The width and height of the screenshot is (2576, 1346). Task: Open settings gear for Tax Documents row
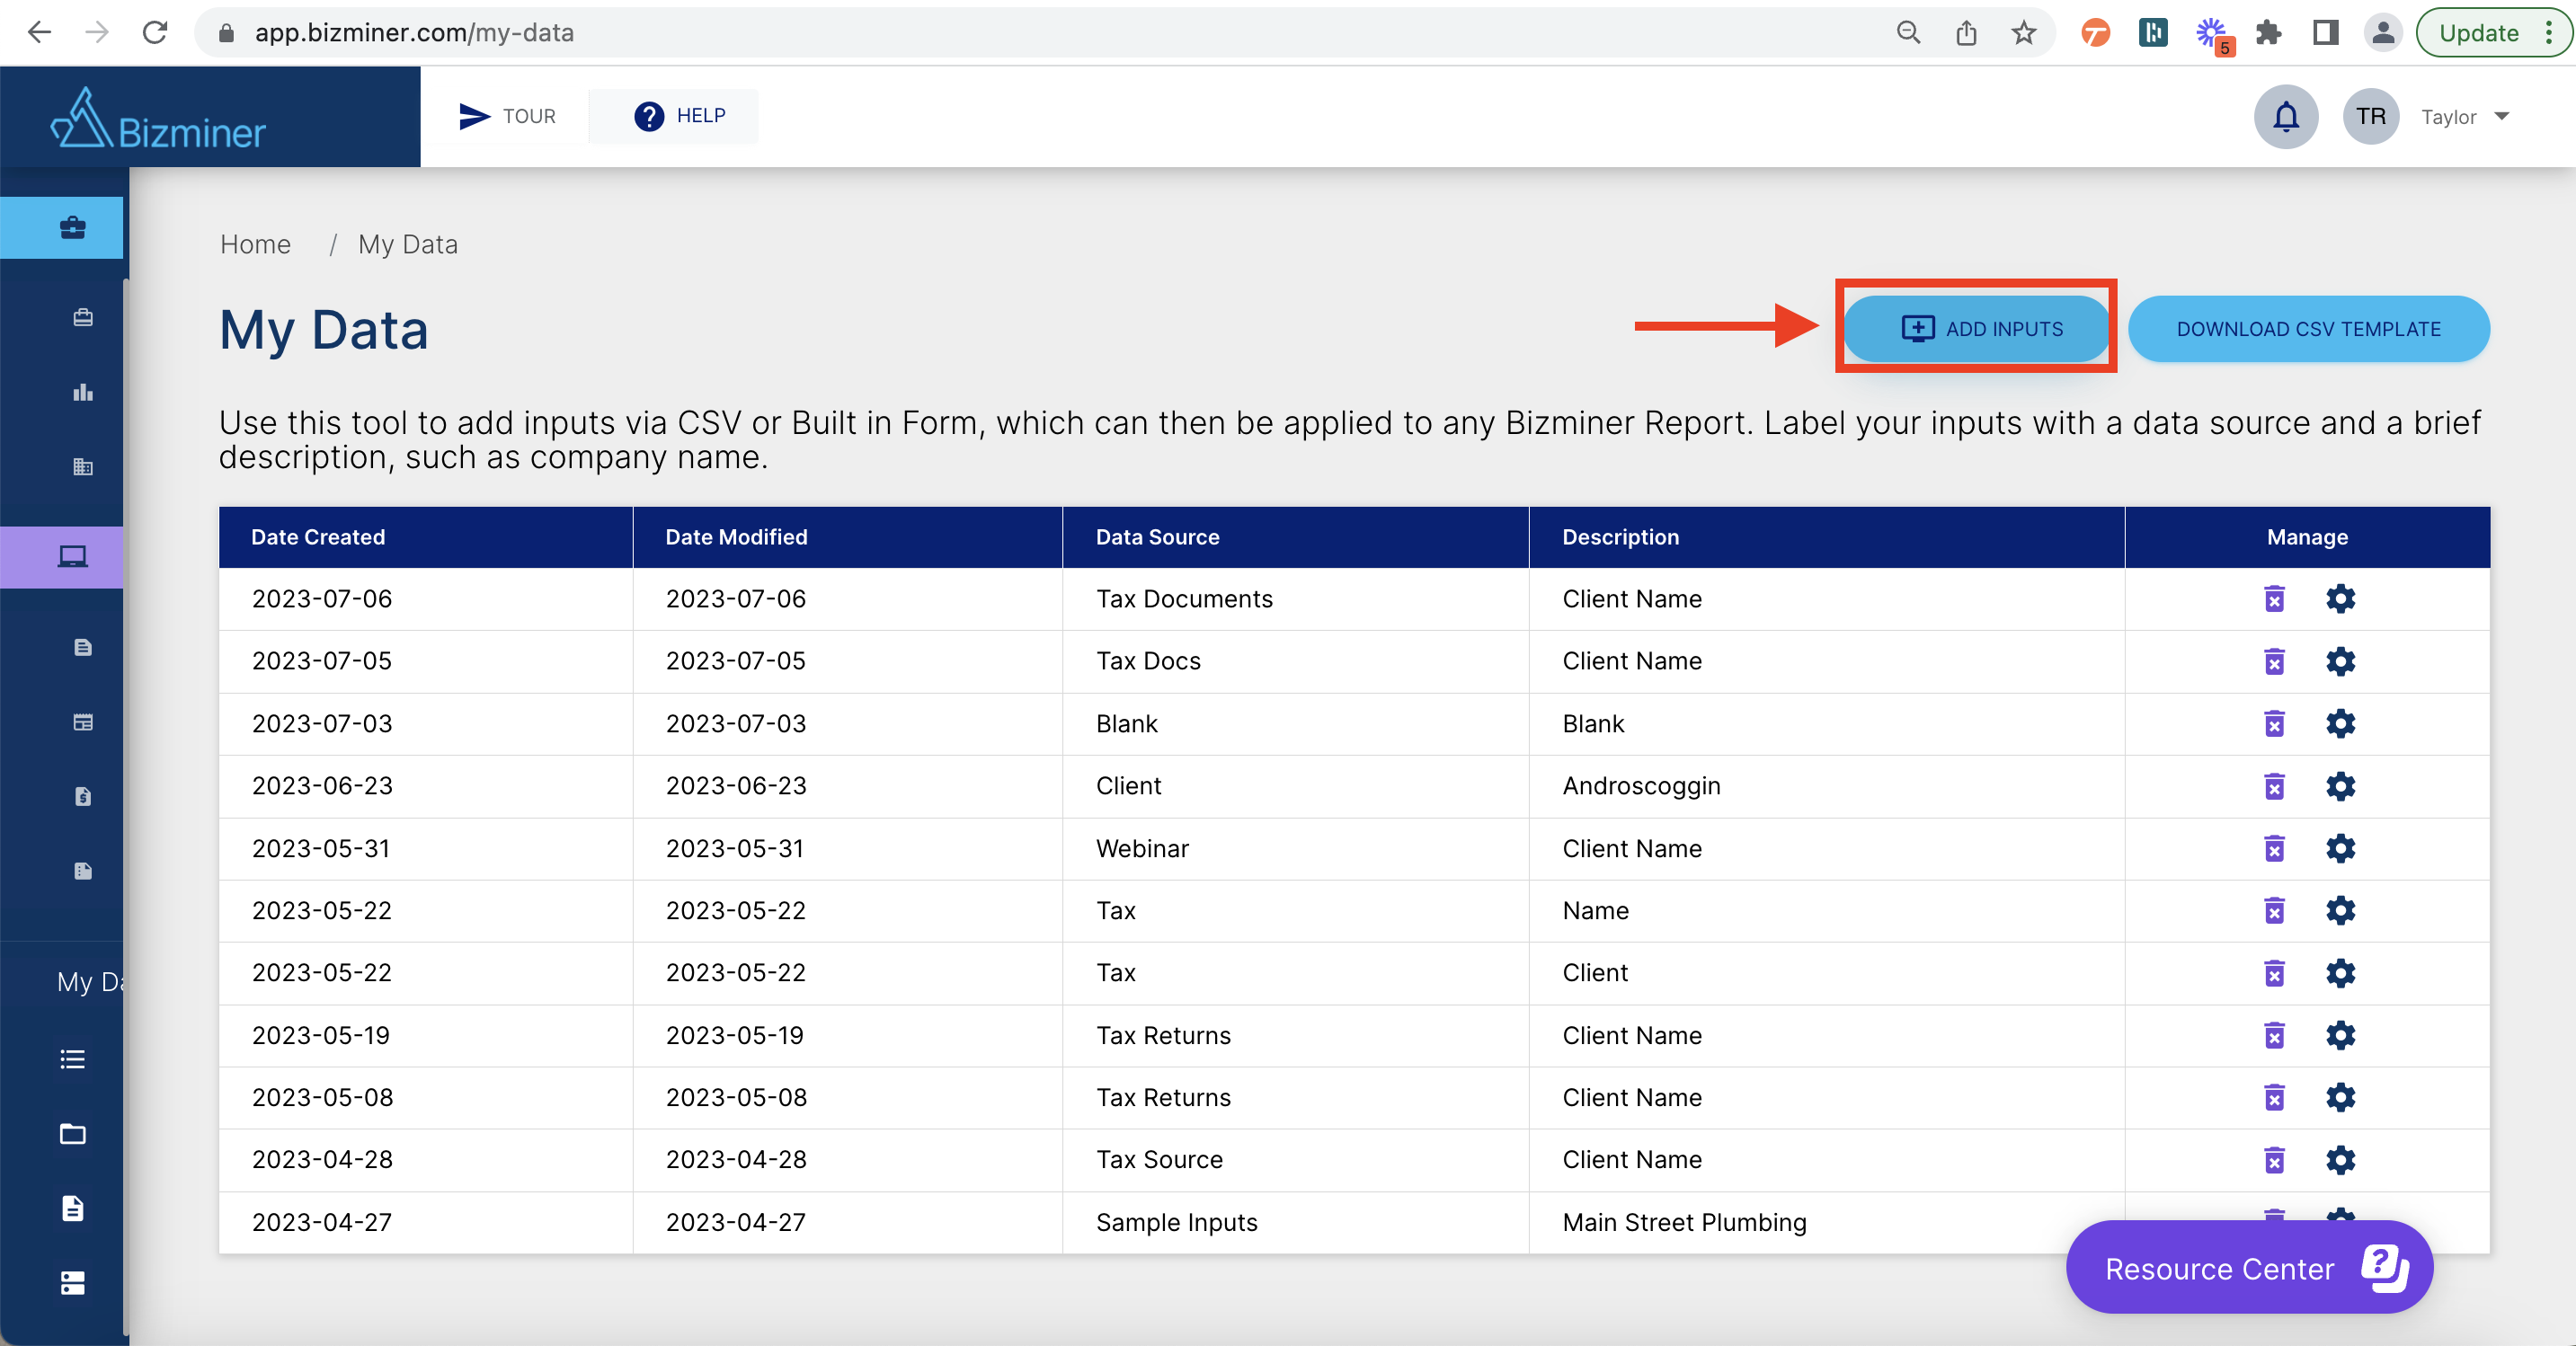(x=2340, y=599)
